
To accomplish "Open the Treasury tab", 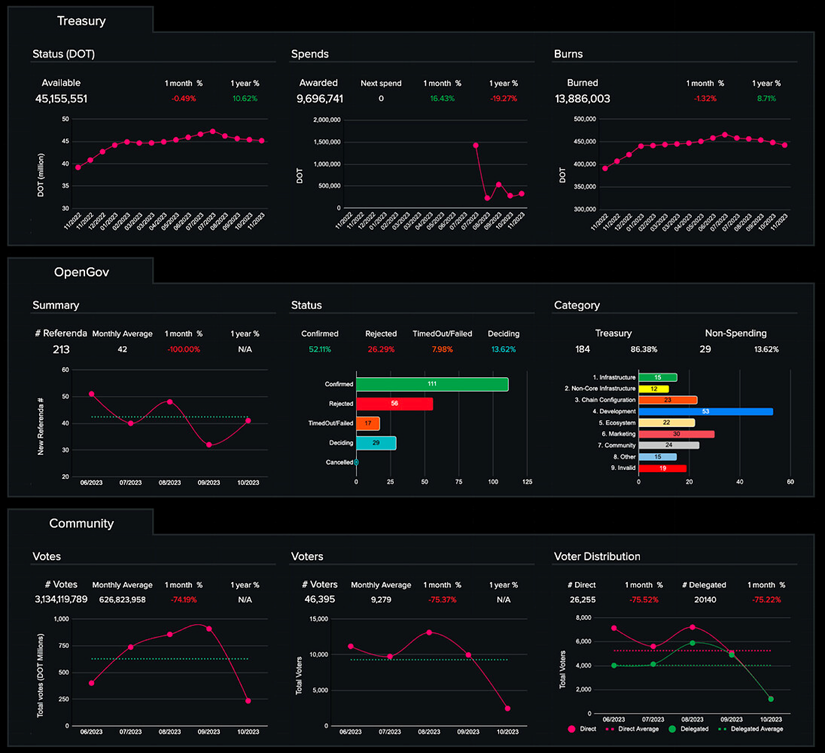I will [81, 21].
